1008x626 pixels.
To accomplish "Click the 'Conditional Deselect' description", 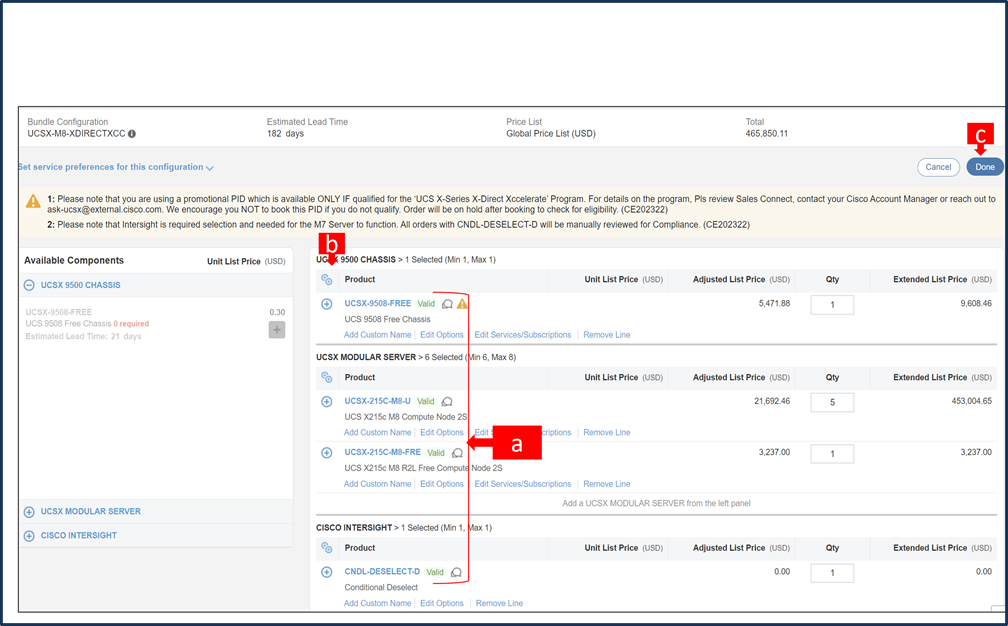I will point(381,587).
